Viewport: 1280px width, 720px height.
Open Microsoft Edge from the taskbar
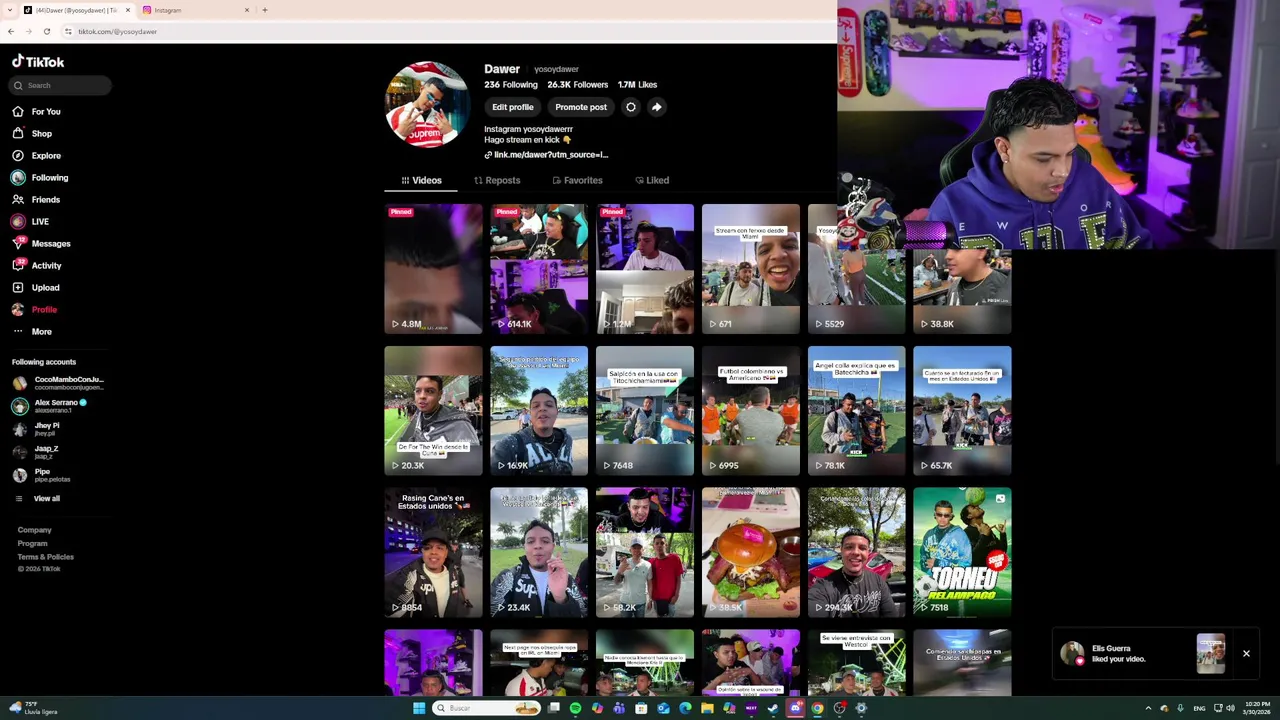point(685,708)
